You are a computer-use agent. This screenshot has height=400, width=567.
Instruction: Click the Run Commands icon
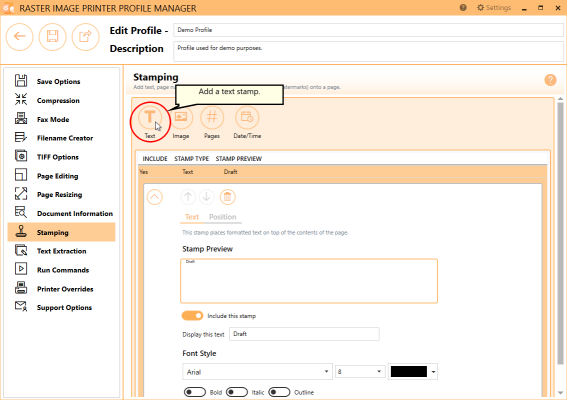[21, 269]
